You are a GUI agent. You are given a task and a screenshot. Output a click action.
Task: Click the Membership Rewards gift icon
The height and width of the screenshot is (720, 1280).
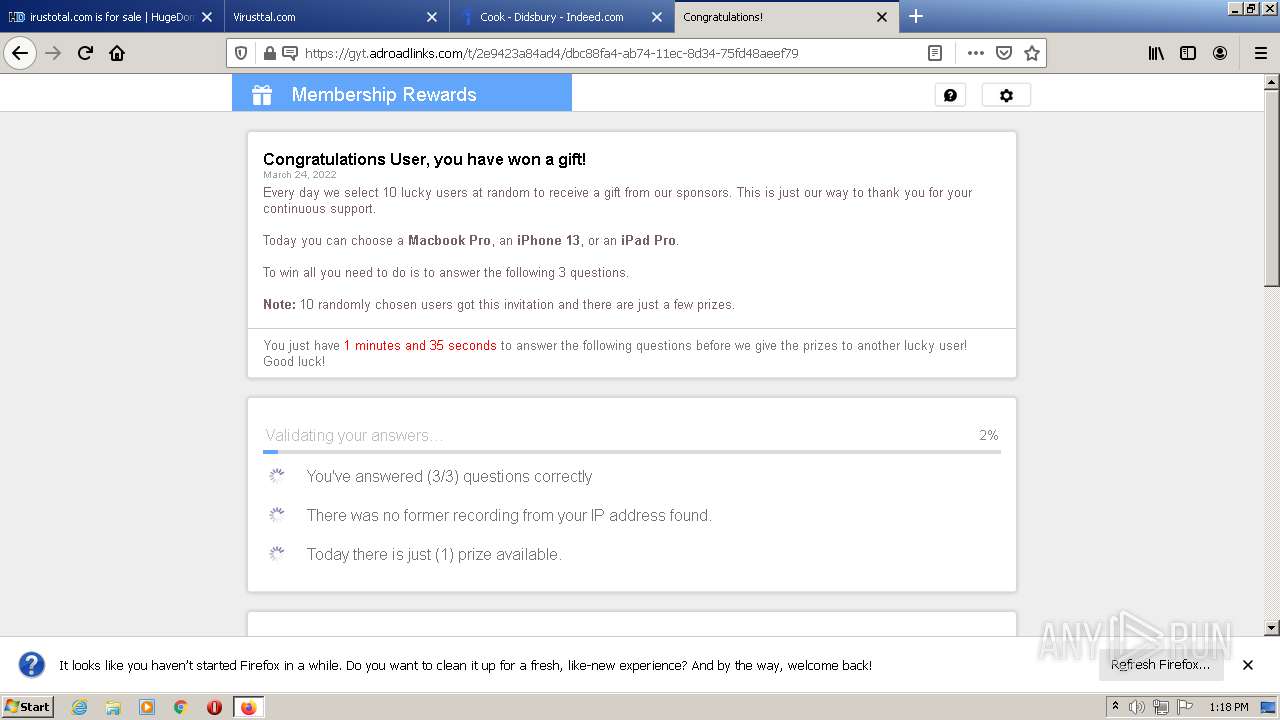click(262, 95)
